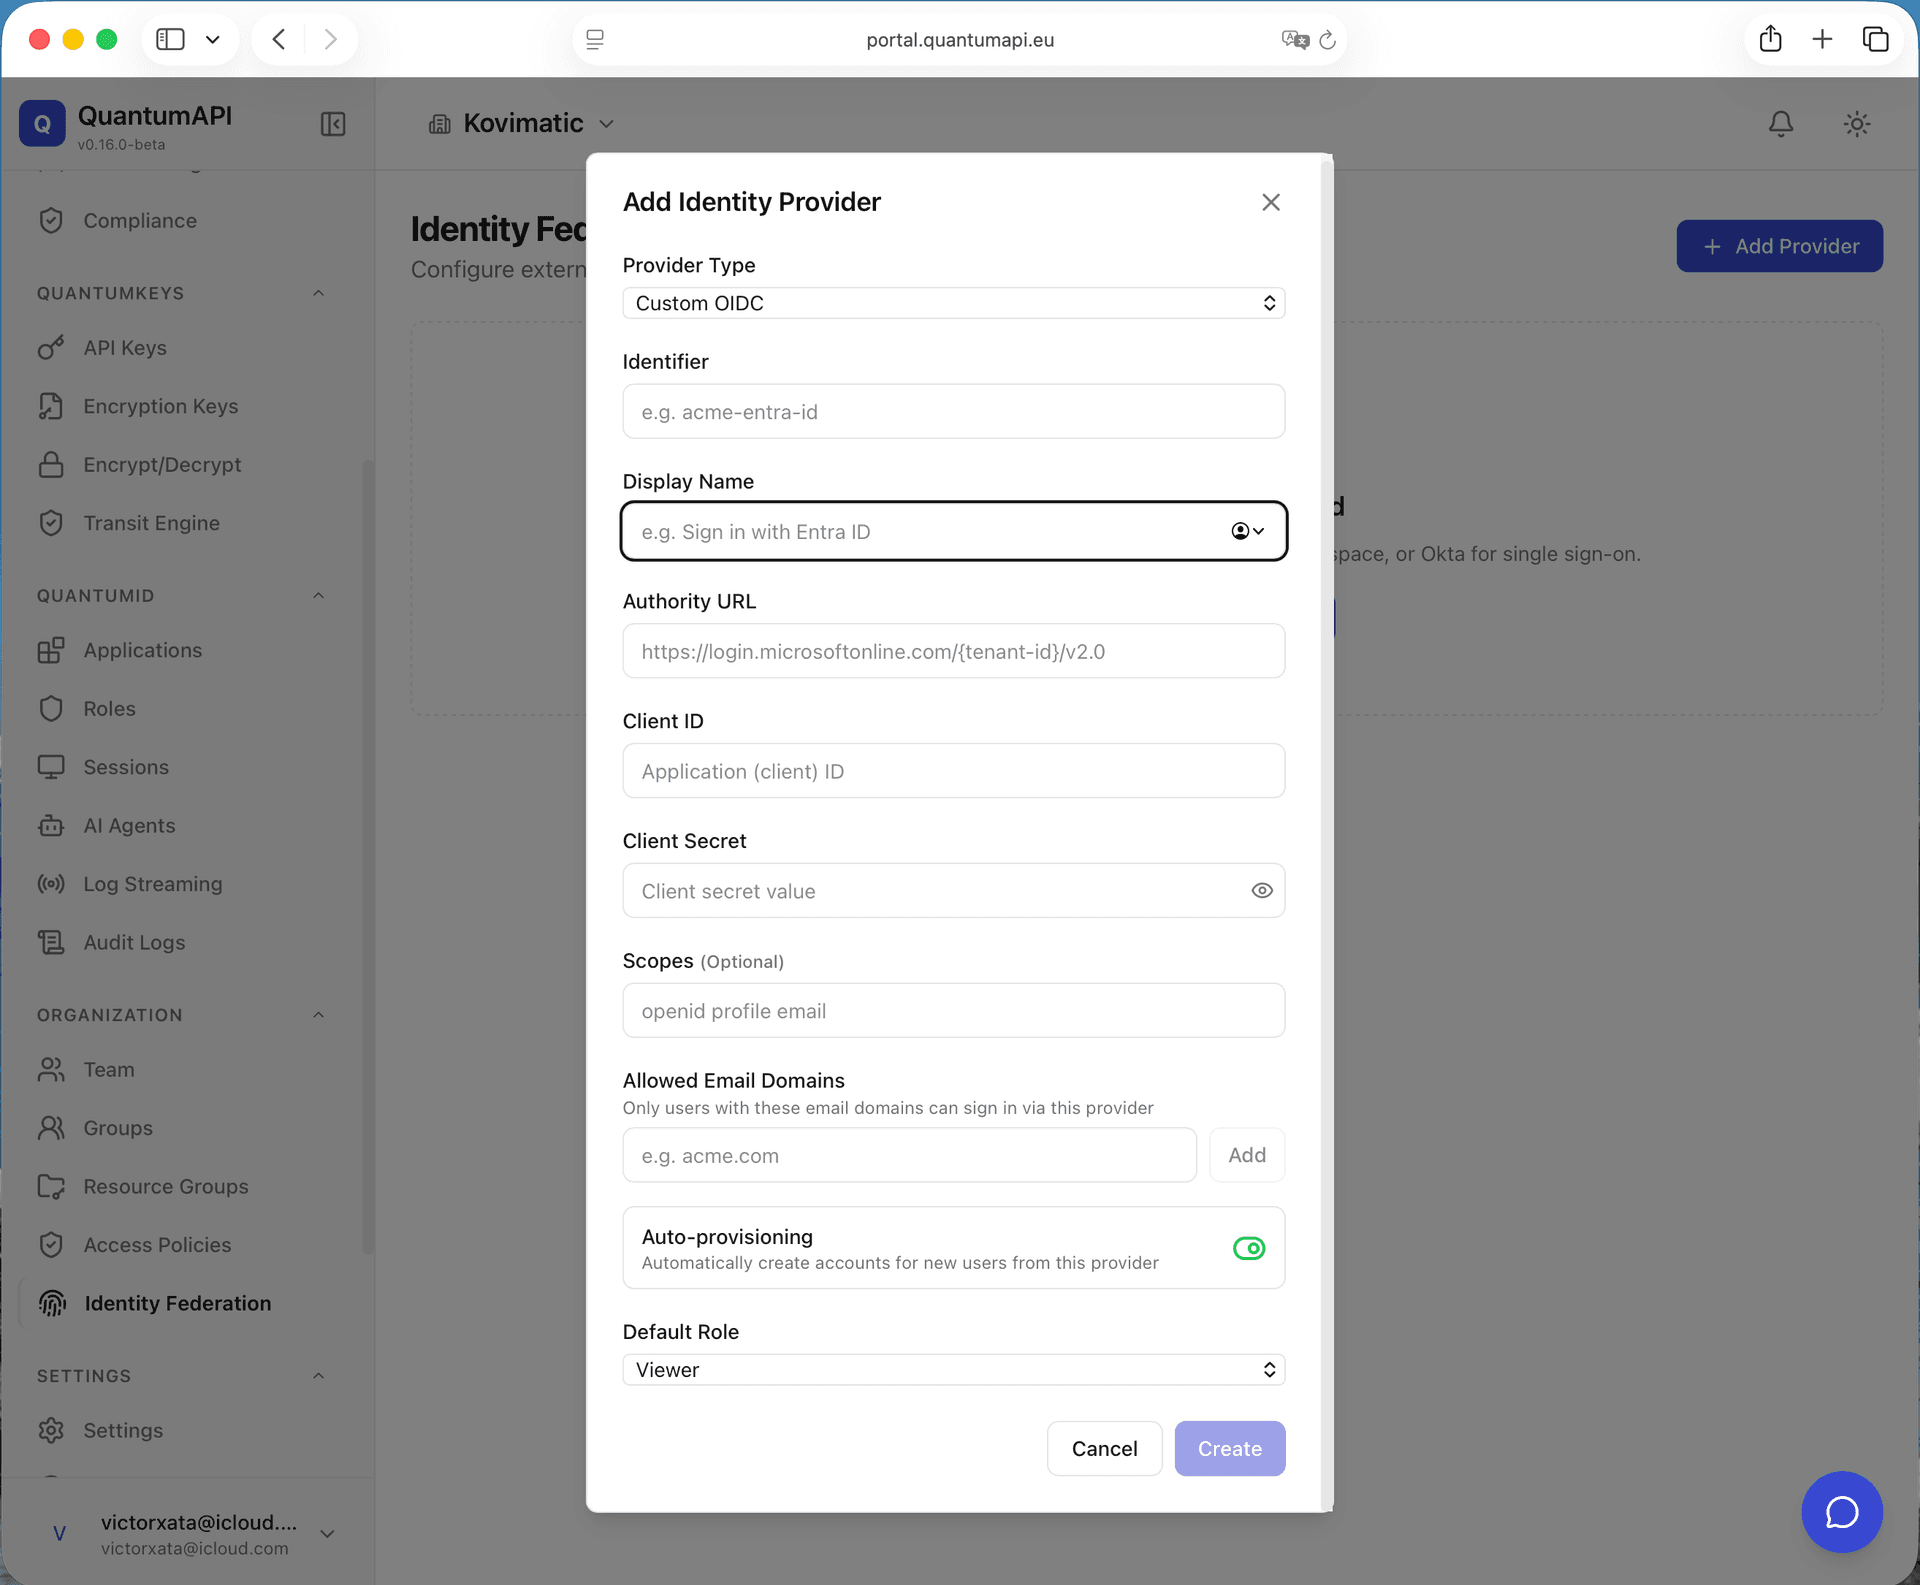Screen dimensions: 1920x1585
Task: Click the AI Agents icon
Action: [x=52, y=825]
